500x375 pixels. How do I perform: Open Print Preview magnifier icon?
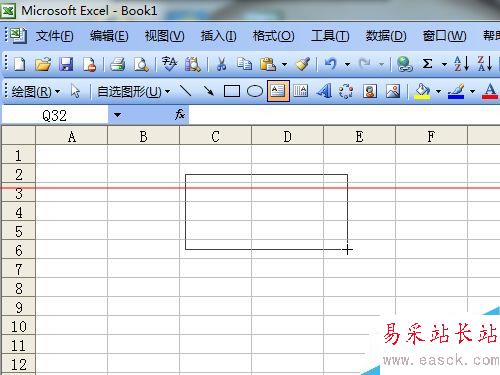pyautogui.click(x=141, y=64)
